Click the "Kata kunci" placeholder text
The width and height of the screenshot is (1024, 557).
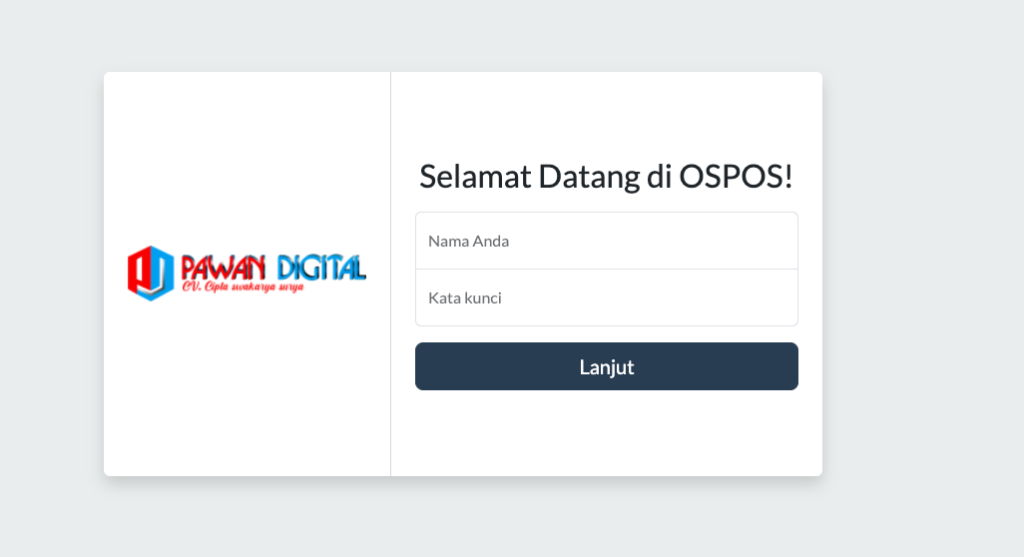click(465, 298)
